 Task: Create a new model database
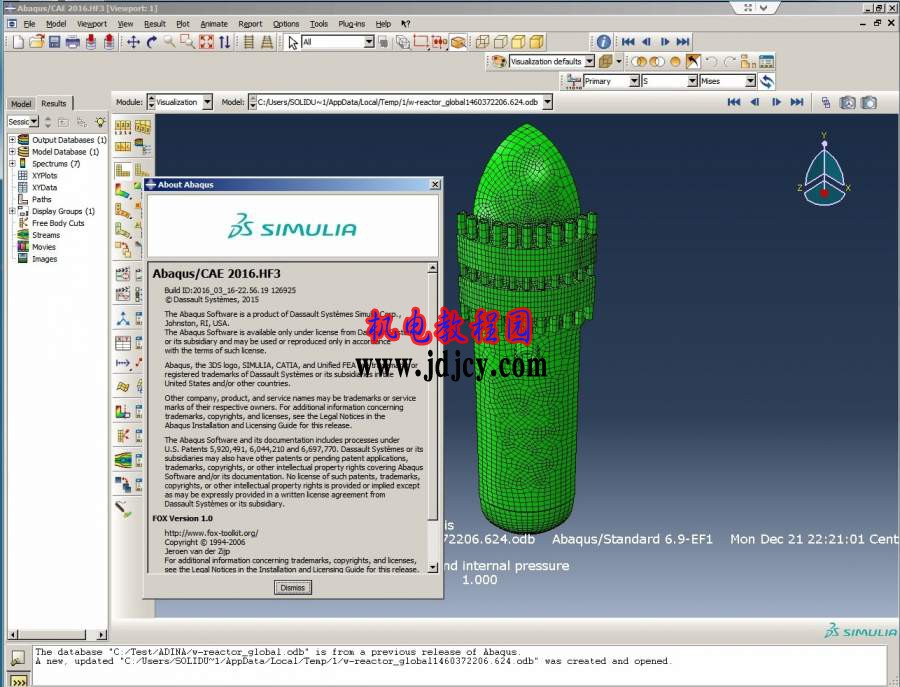[18, 42]
